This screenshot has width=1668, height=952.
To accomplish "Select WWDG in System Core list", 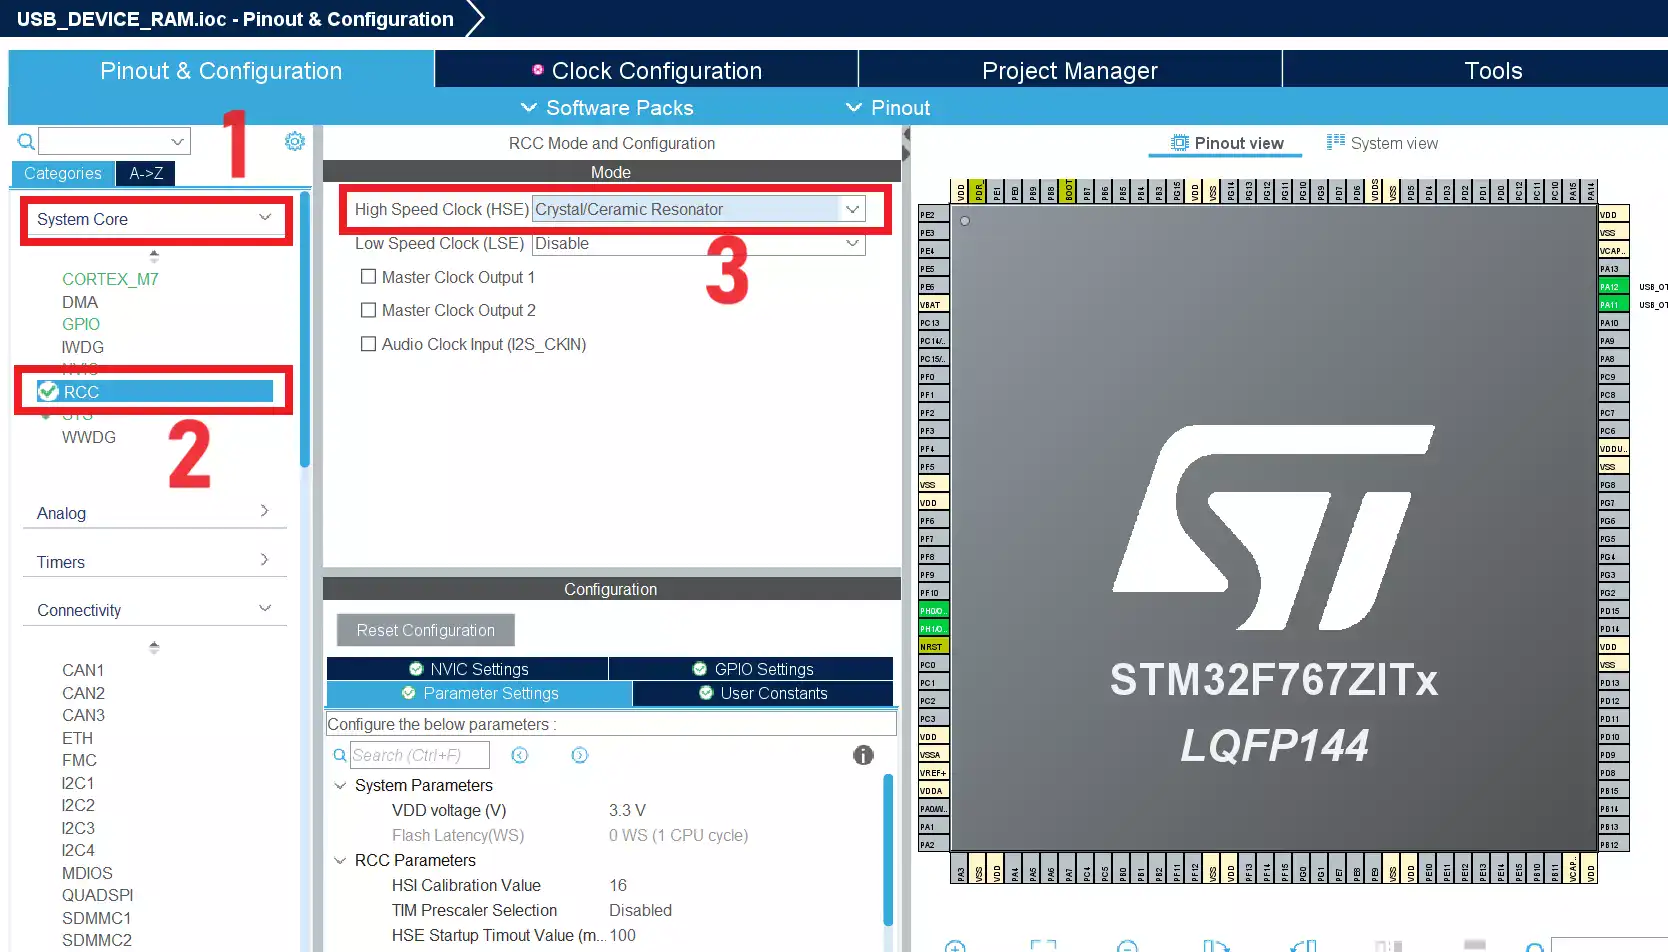I will tap(89, 437).
